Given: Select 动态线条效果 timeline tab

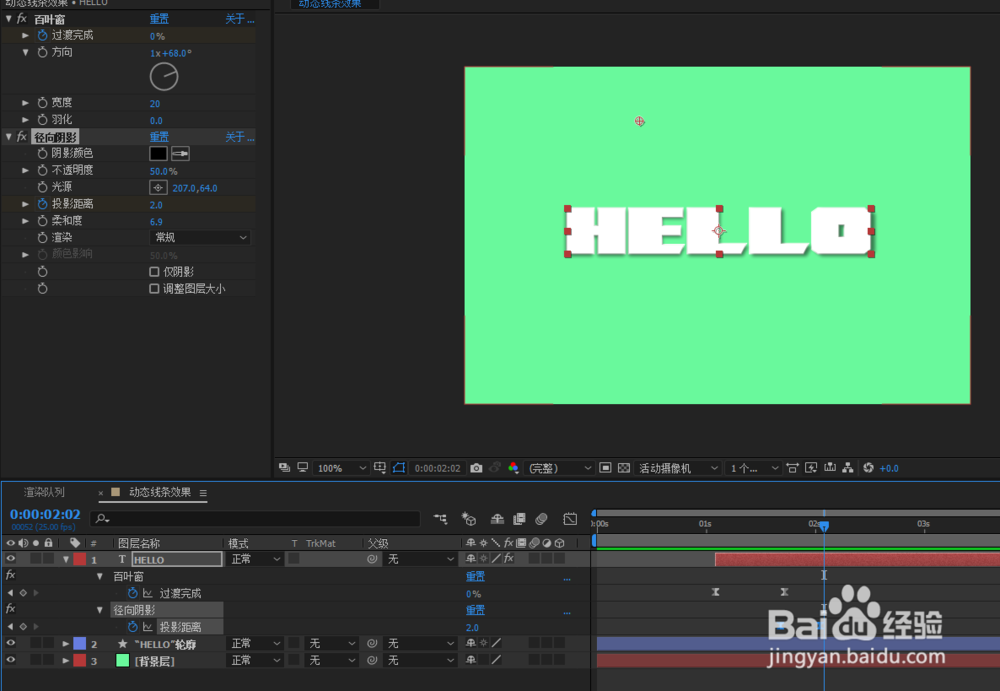Looking at the screenshot, I should tap(160, 492).
